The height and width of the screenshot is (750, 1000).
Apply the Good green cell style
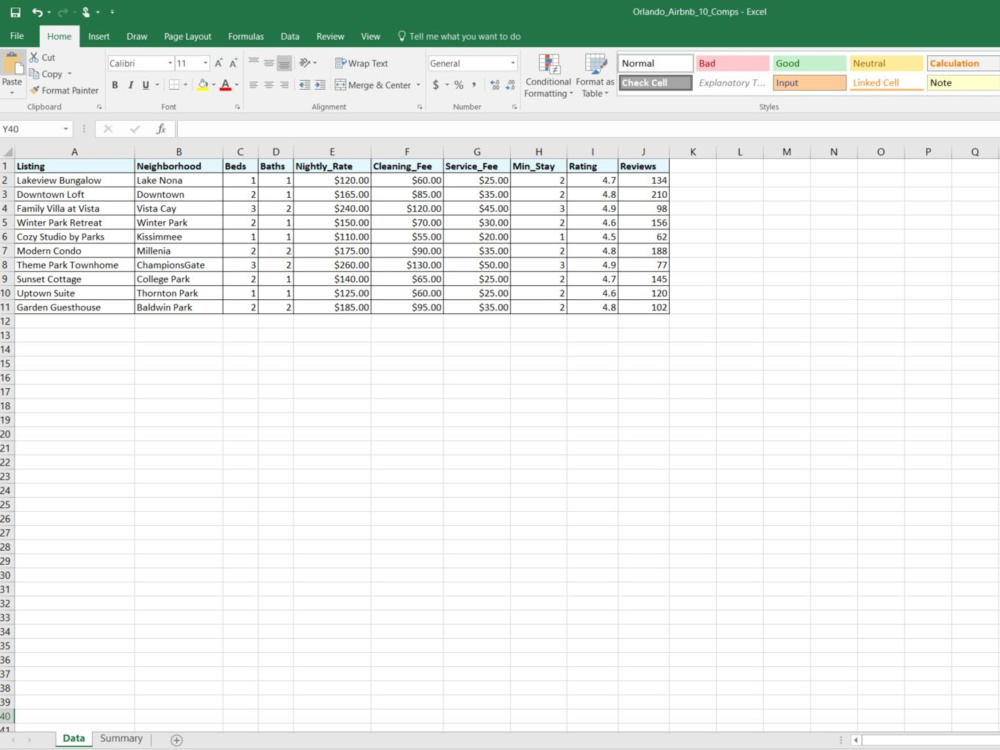click(x=810, y=63)
